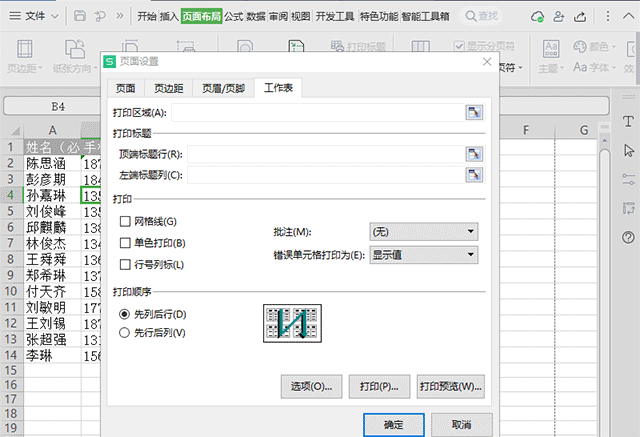This screenshot has height=437, width=640.
Task: Open the 文件 menu dropdown
Action: point(41,16)
